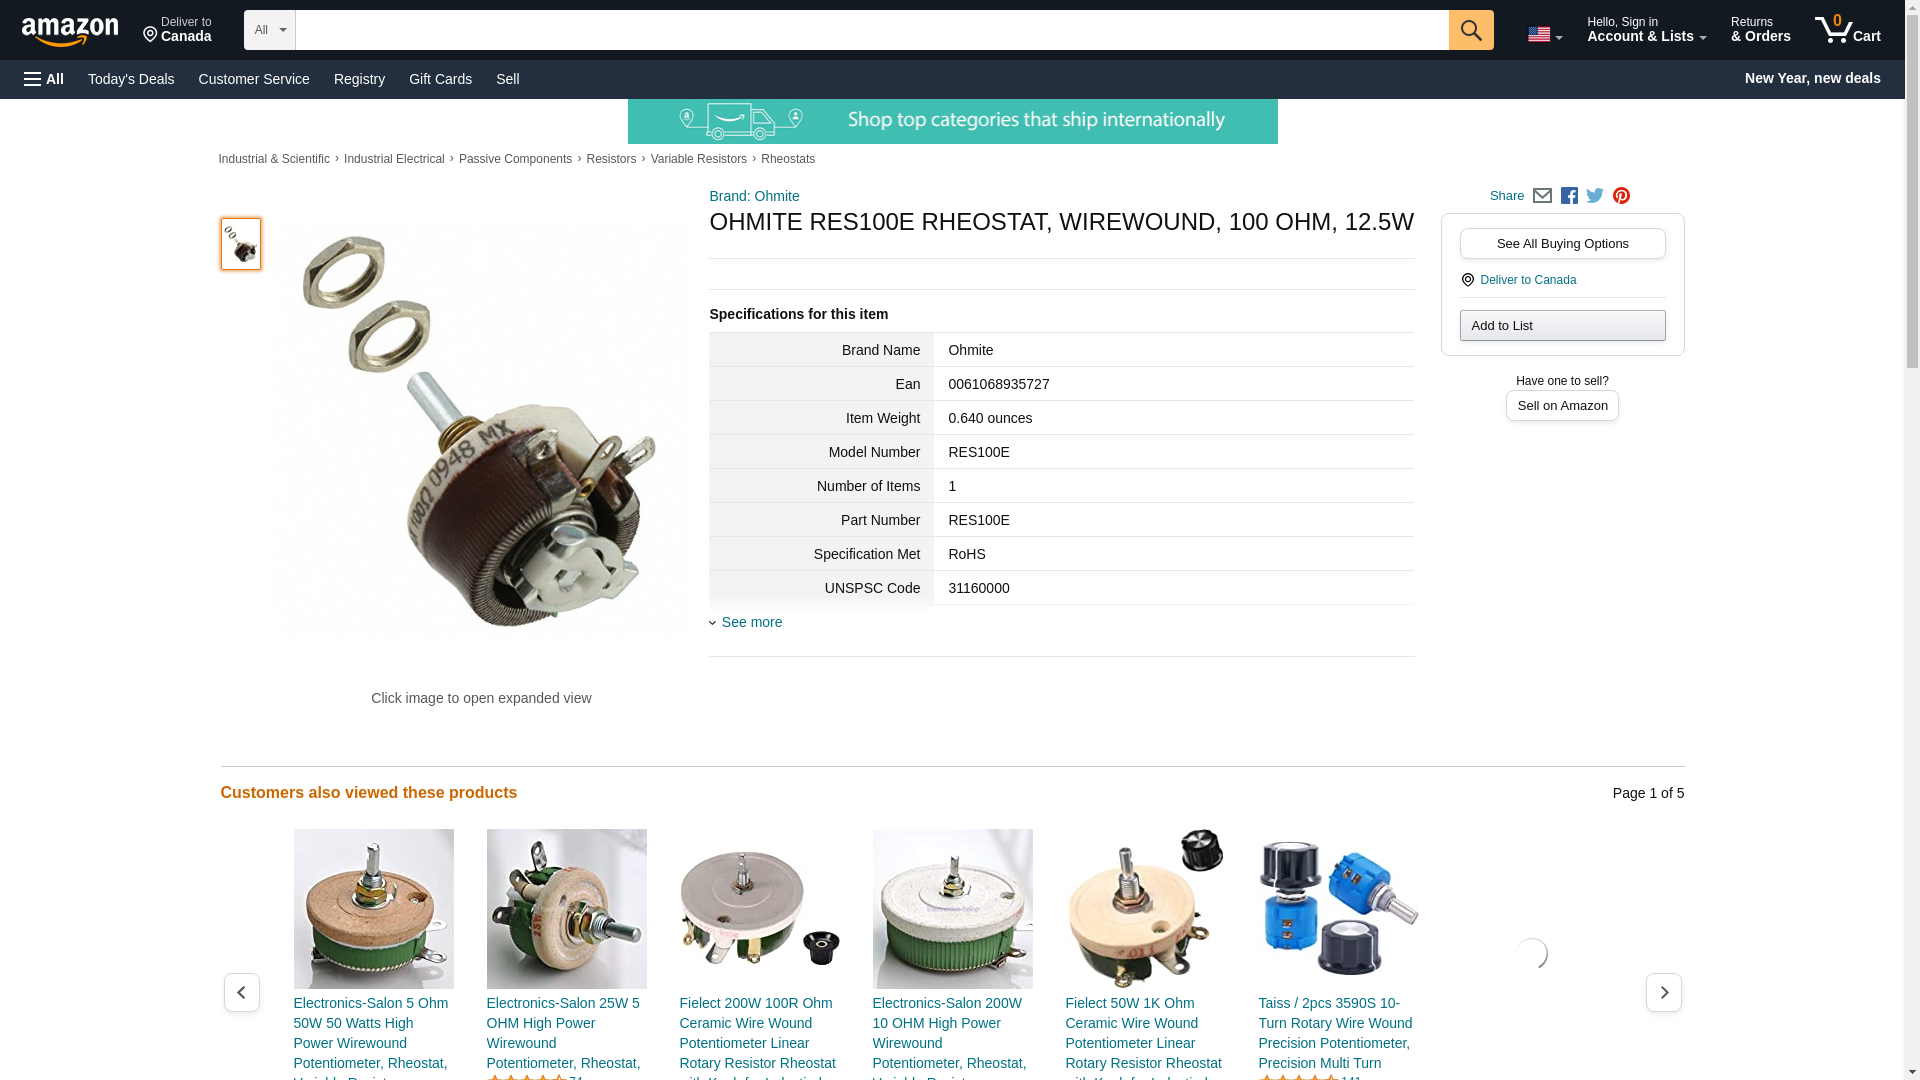Click See All Buying Options button
1920x1080 pixels.
click(x=1562, y=243)
